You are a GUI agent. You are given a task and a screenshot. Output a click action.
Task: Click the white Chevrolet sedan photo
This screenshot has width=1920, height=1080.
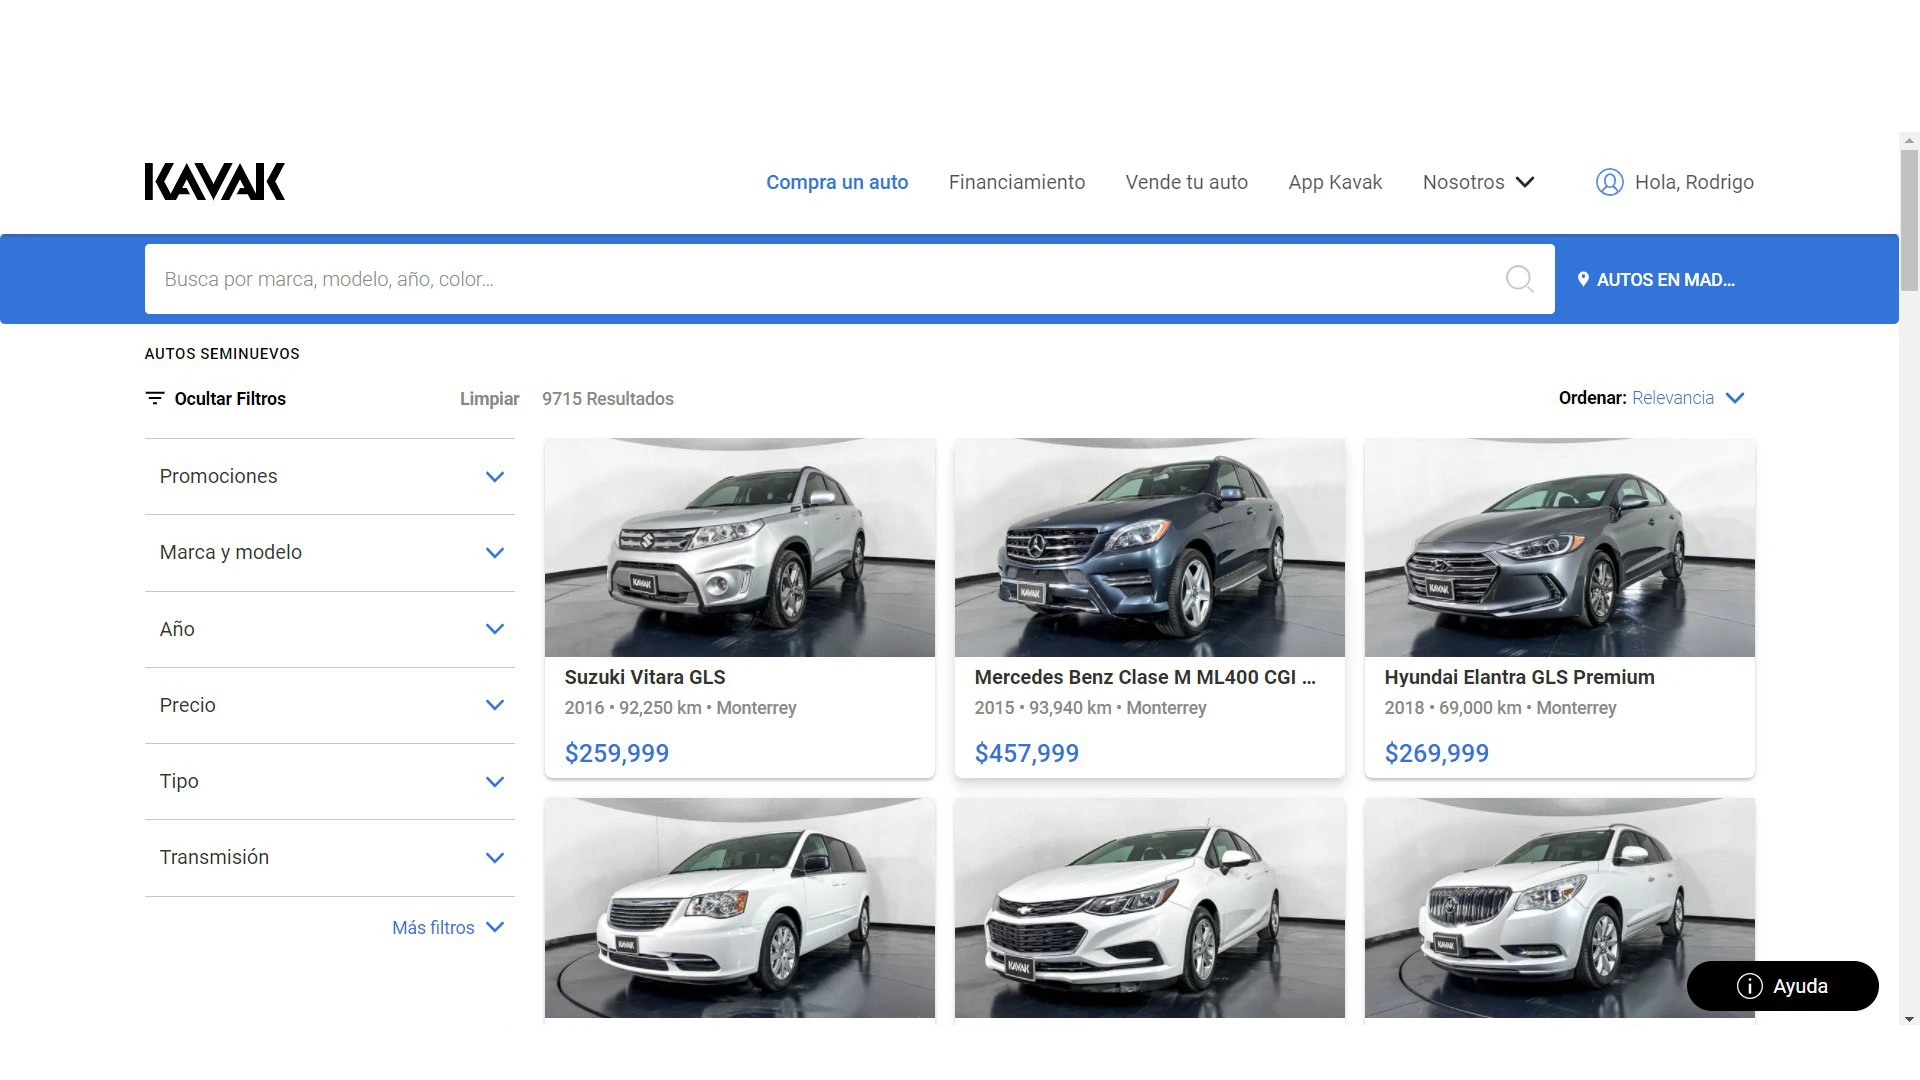[x=1150, y=908]
